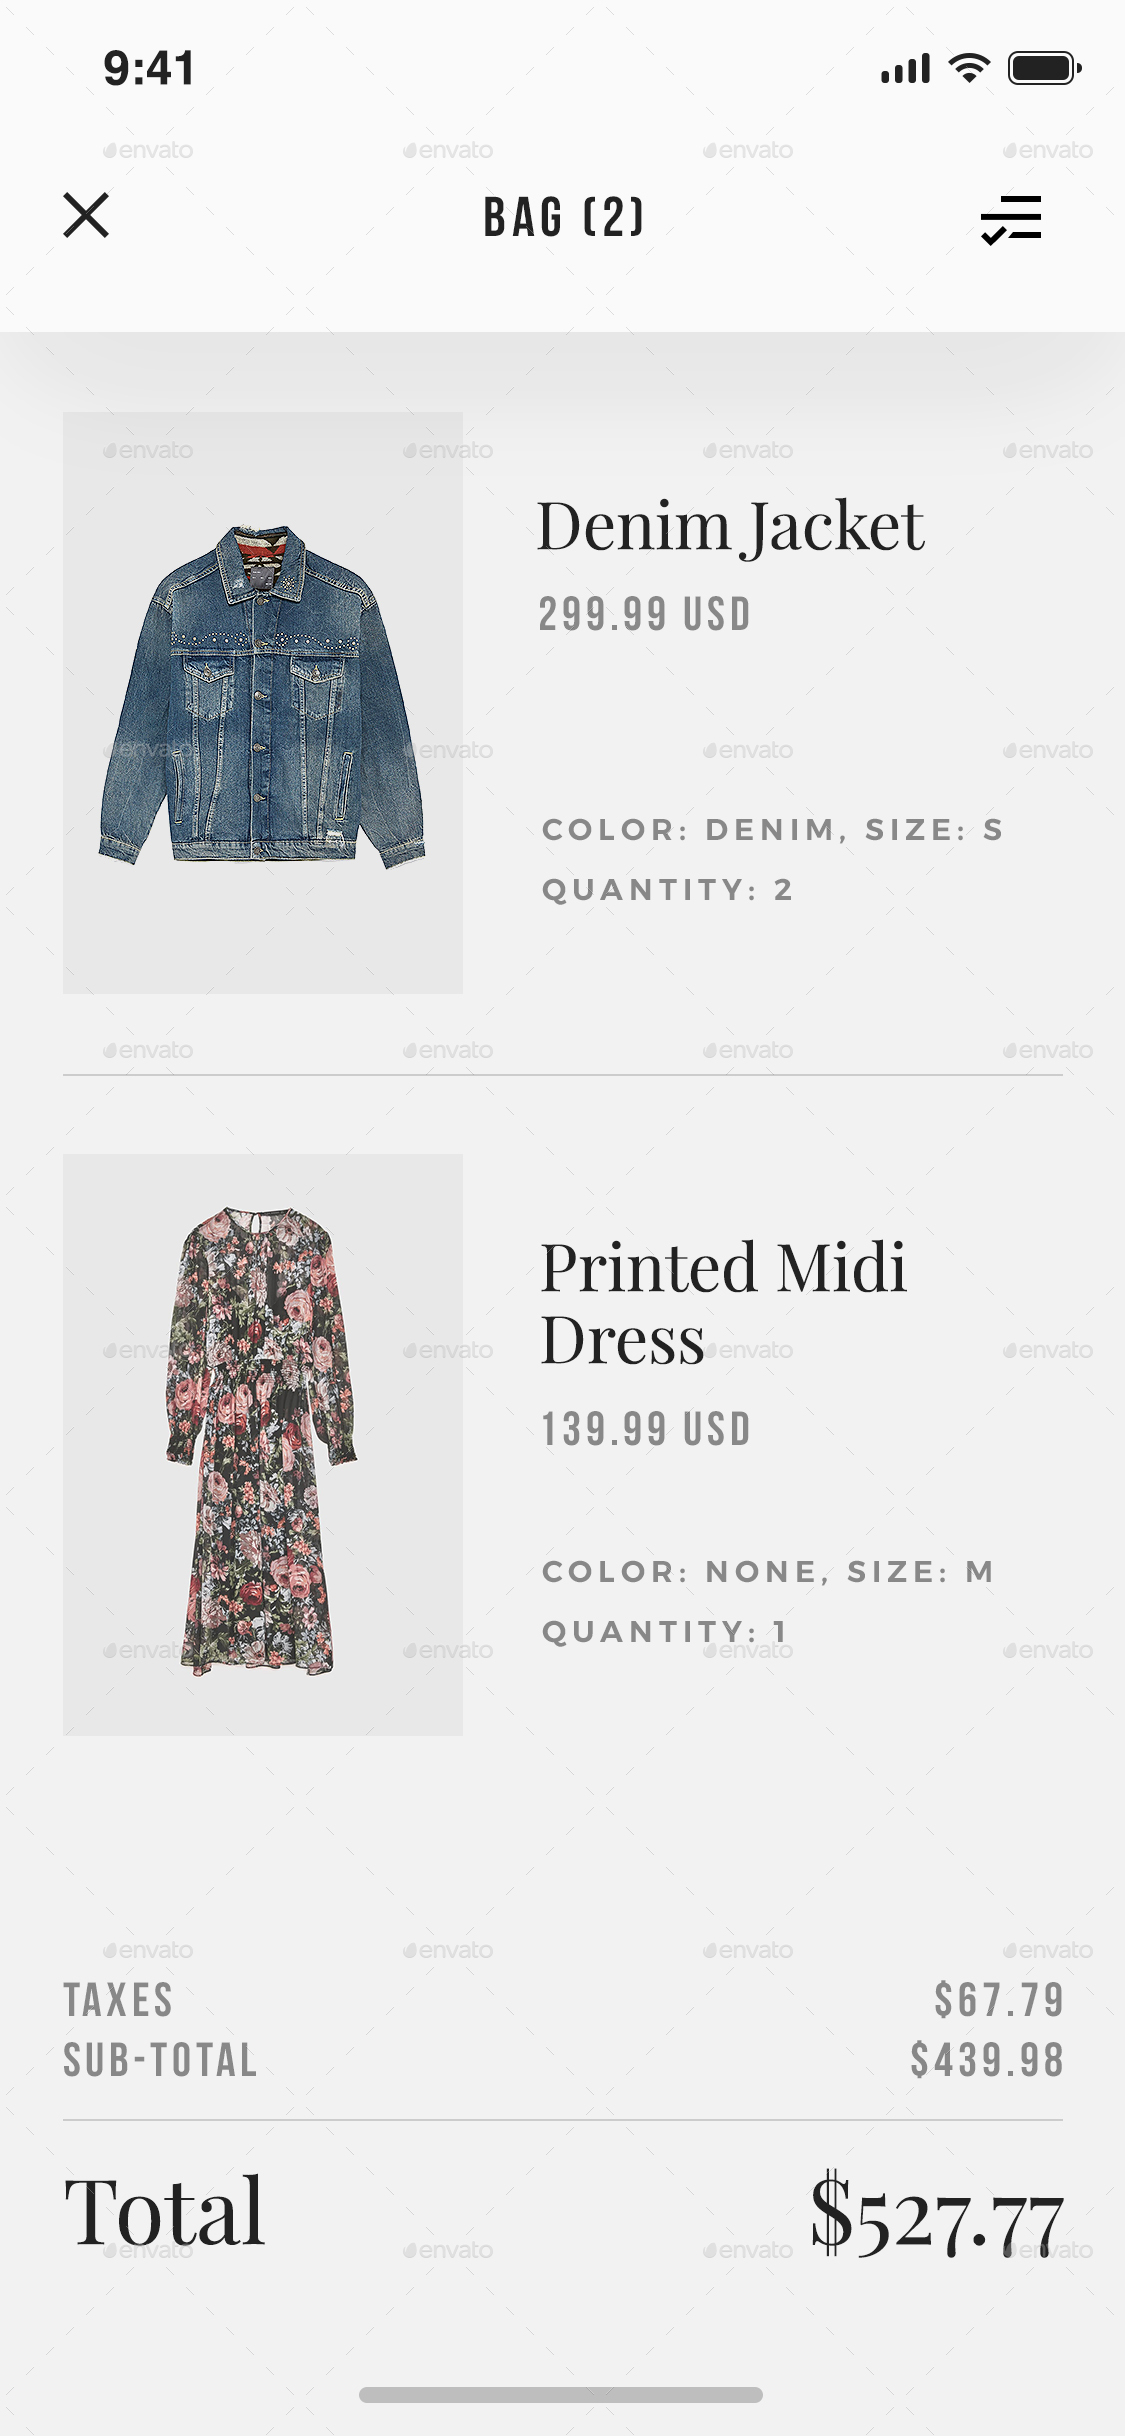Viewport: 1125px width, 2436px height.
Task: Tap the BAG (2) header title
Action: pos(564,217)
